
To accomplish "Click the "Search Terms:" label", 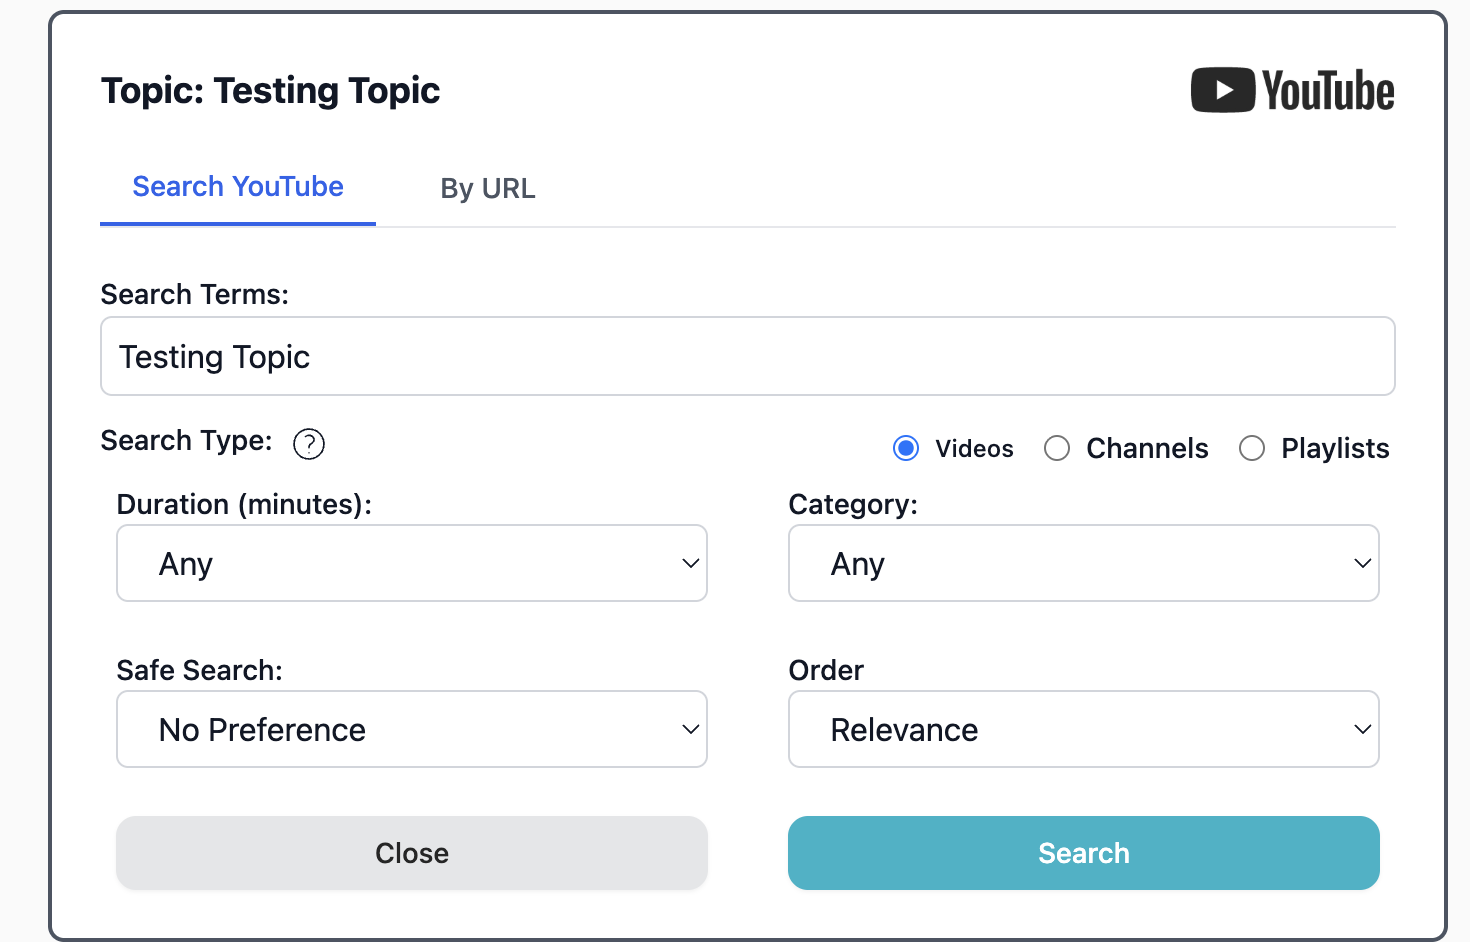I will click(x=195, y=295).
